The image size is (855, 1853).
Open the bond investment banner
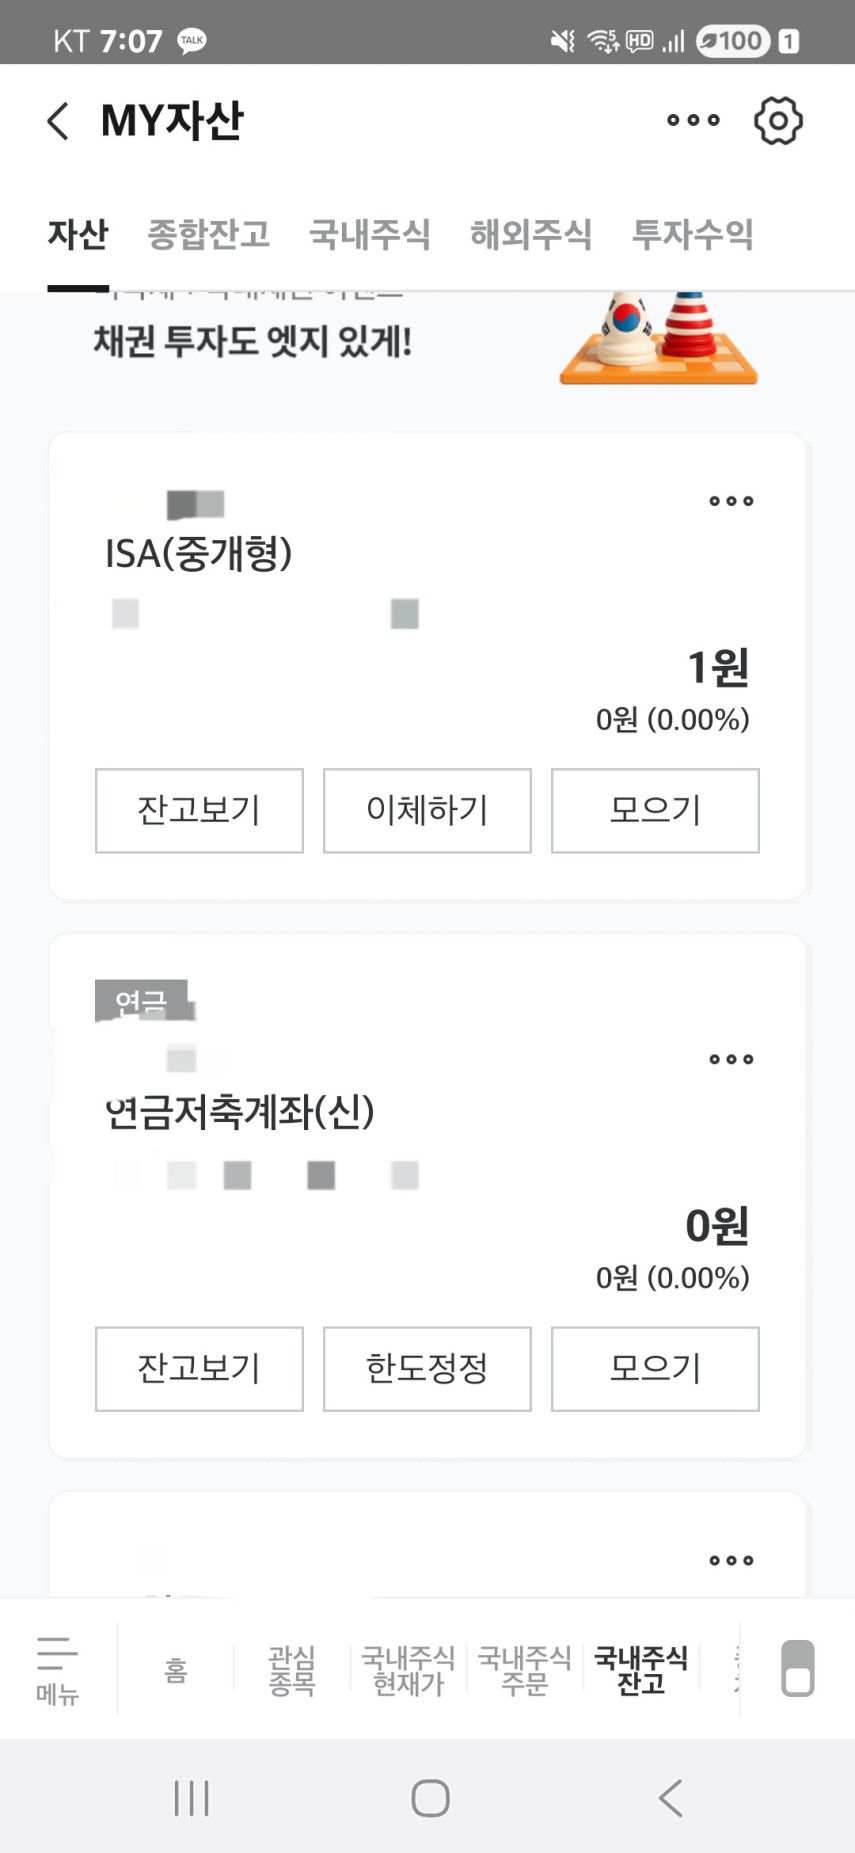(427, 342)
